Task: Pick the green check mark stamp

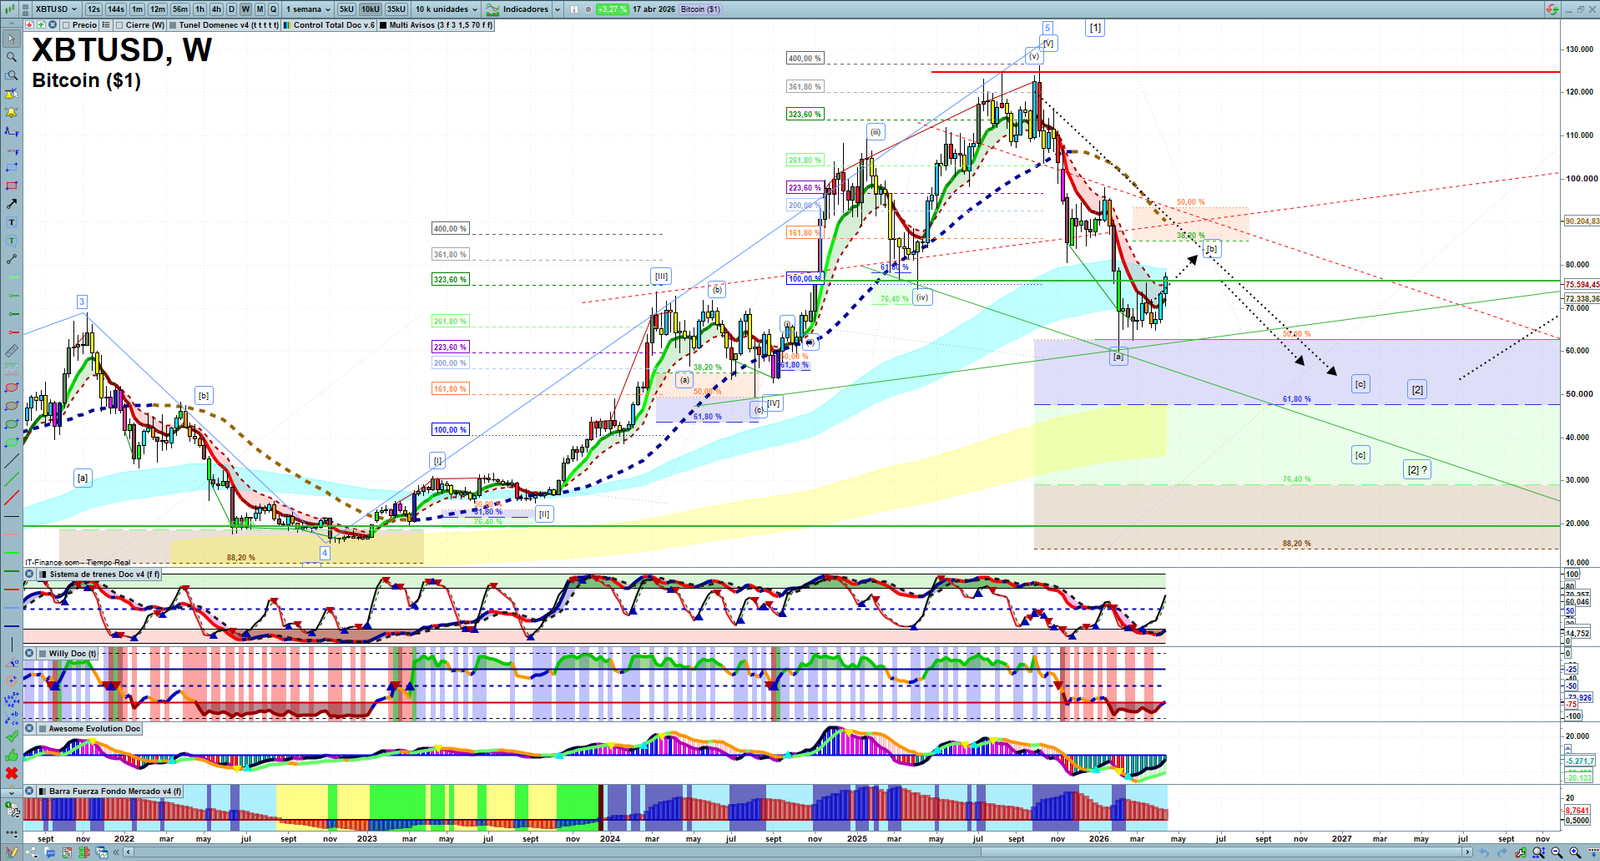Action: coord(11,737)
